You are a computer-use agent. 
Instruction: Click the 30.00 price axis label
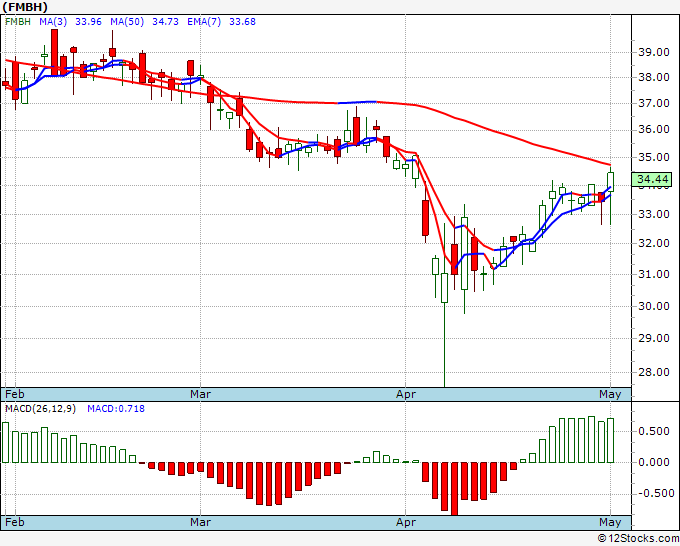654,306
